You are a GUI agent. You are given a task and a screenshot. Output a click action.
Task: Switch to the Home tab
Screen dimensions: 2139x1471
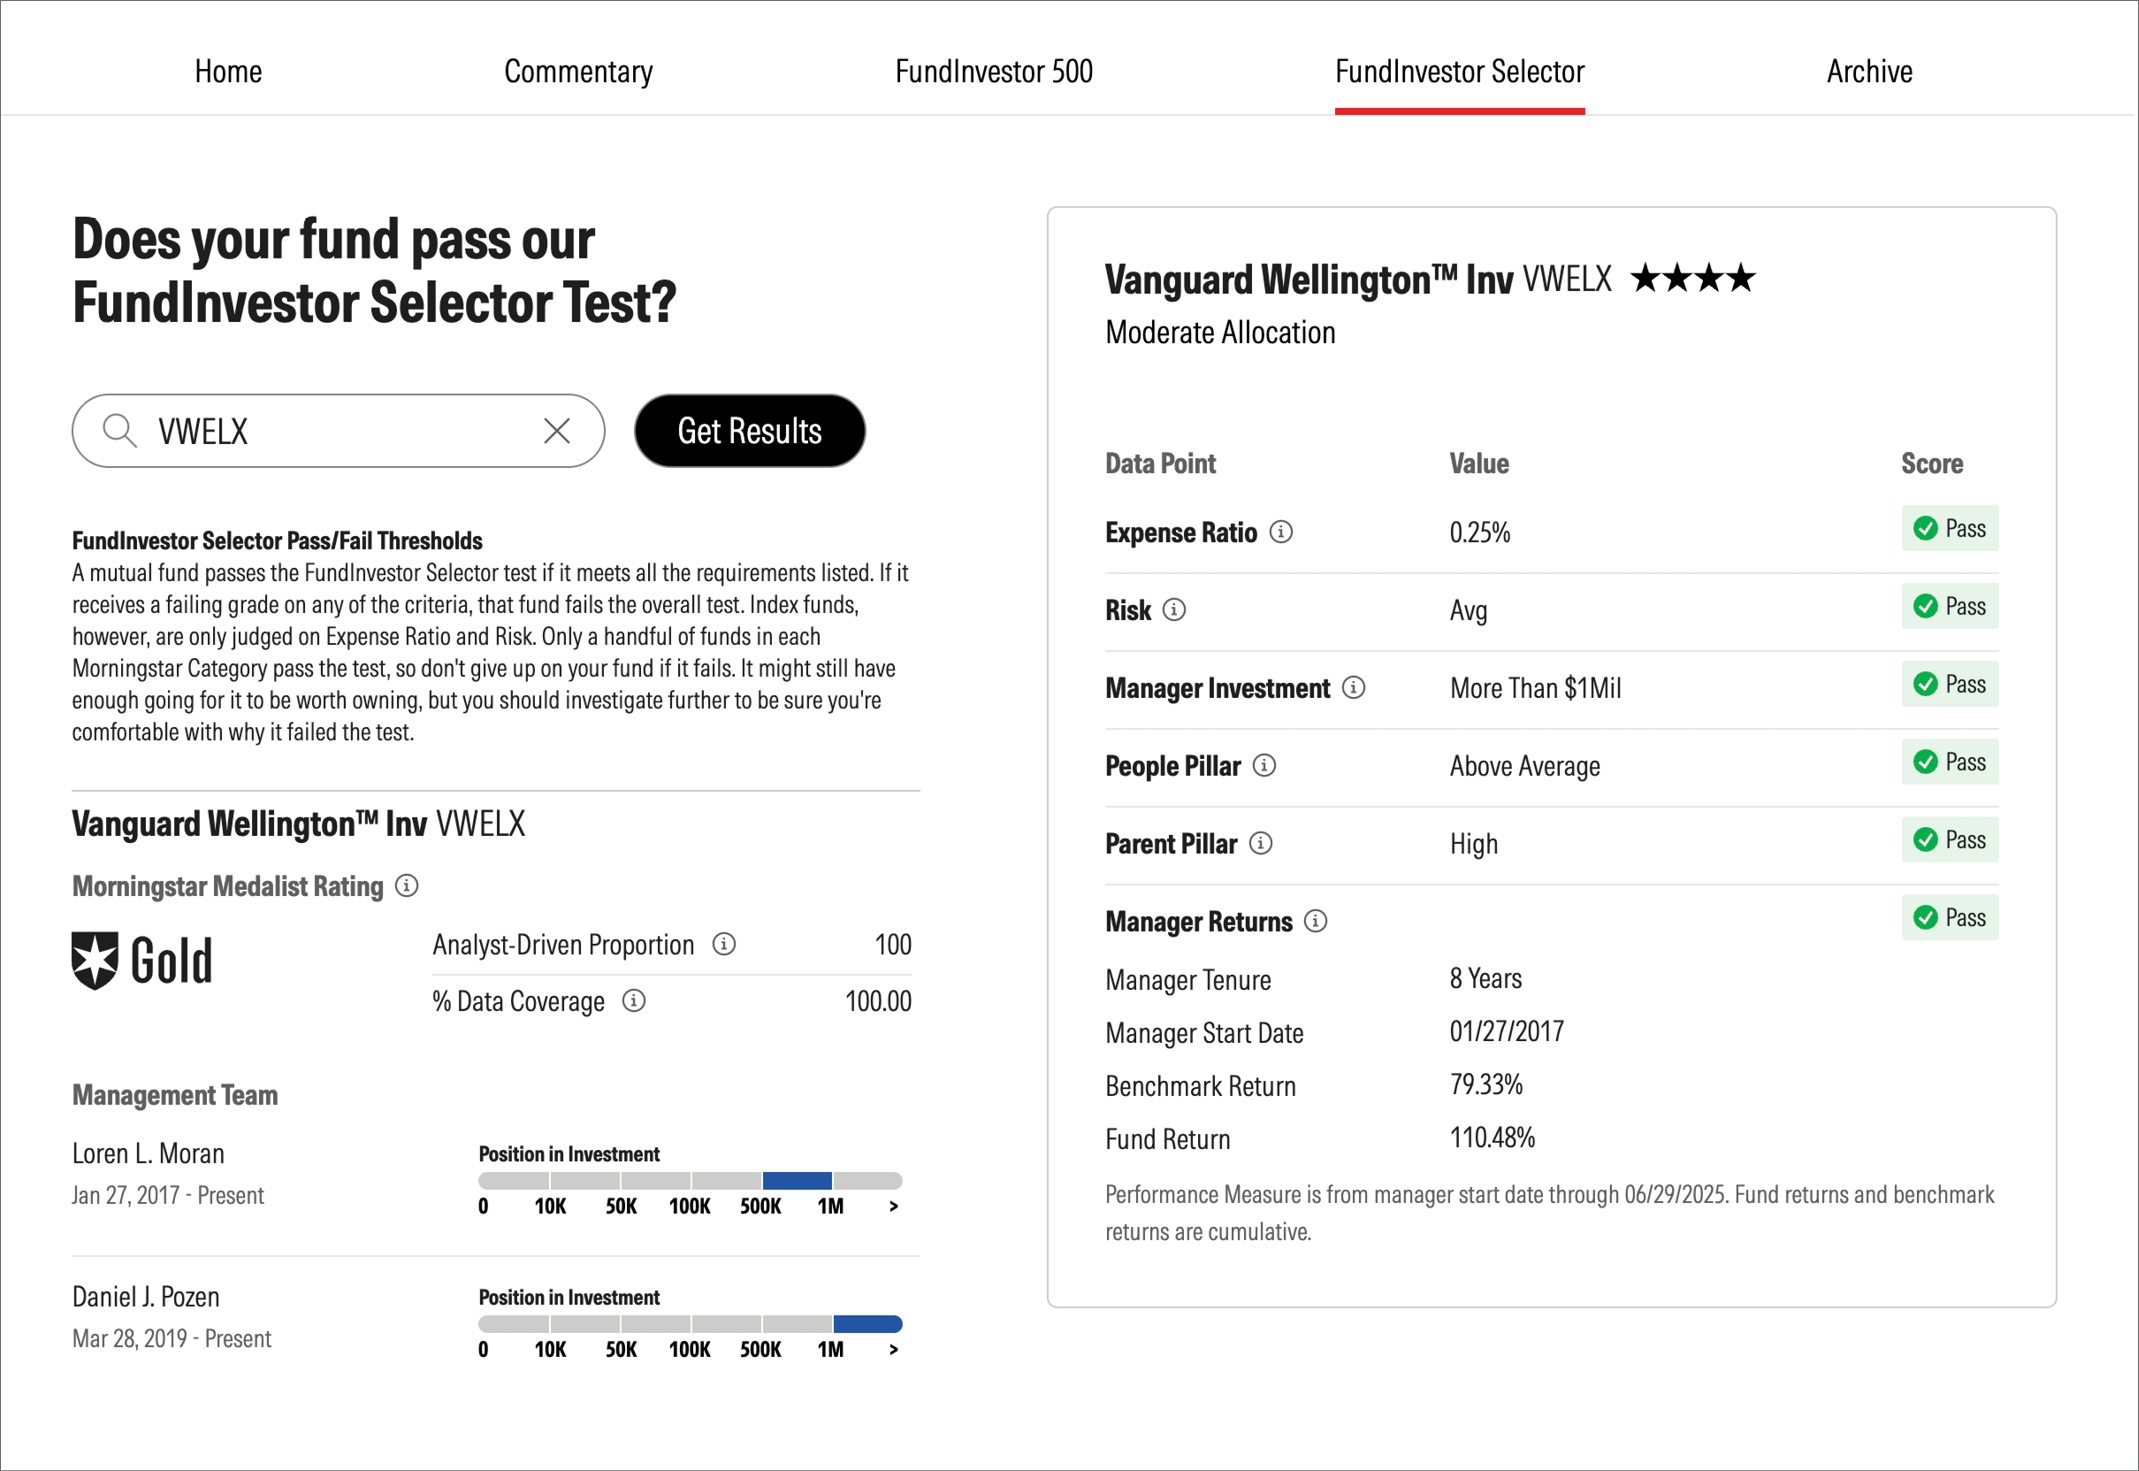tap(228, 71)
